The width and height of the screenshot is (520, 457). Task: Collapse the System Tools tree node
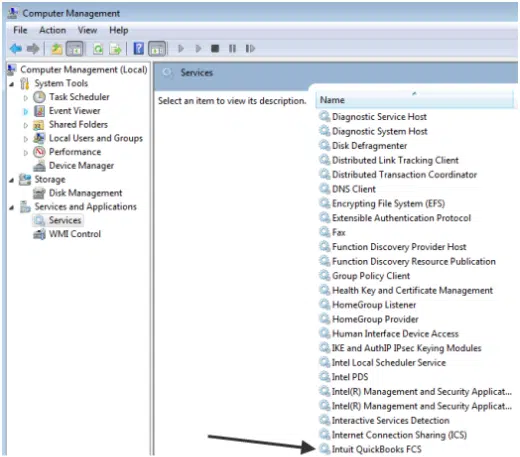pyautogui.click(x=12, y=84)
